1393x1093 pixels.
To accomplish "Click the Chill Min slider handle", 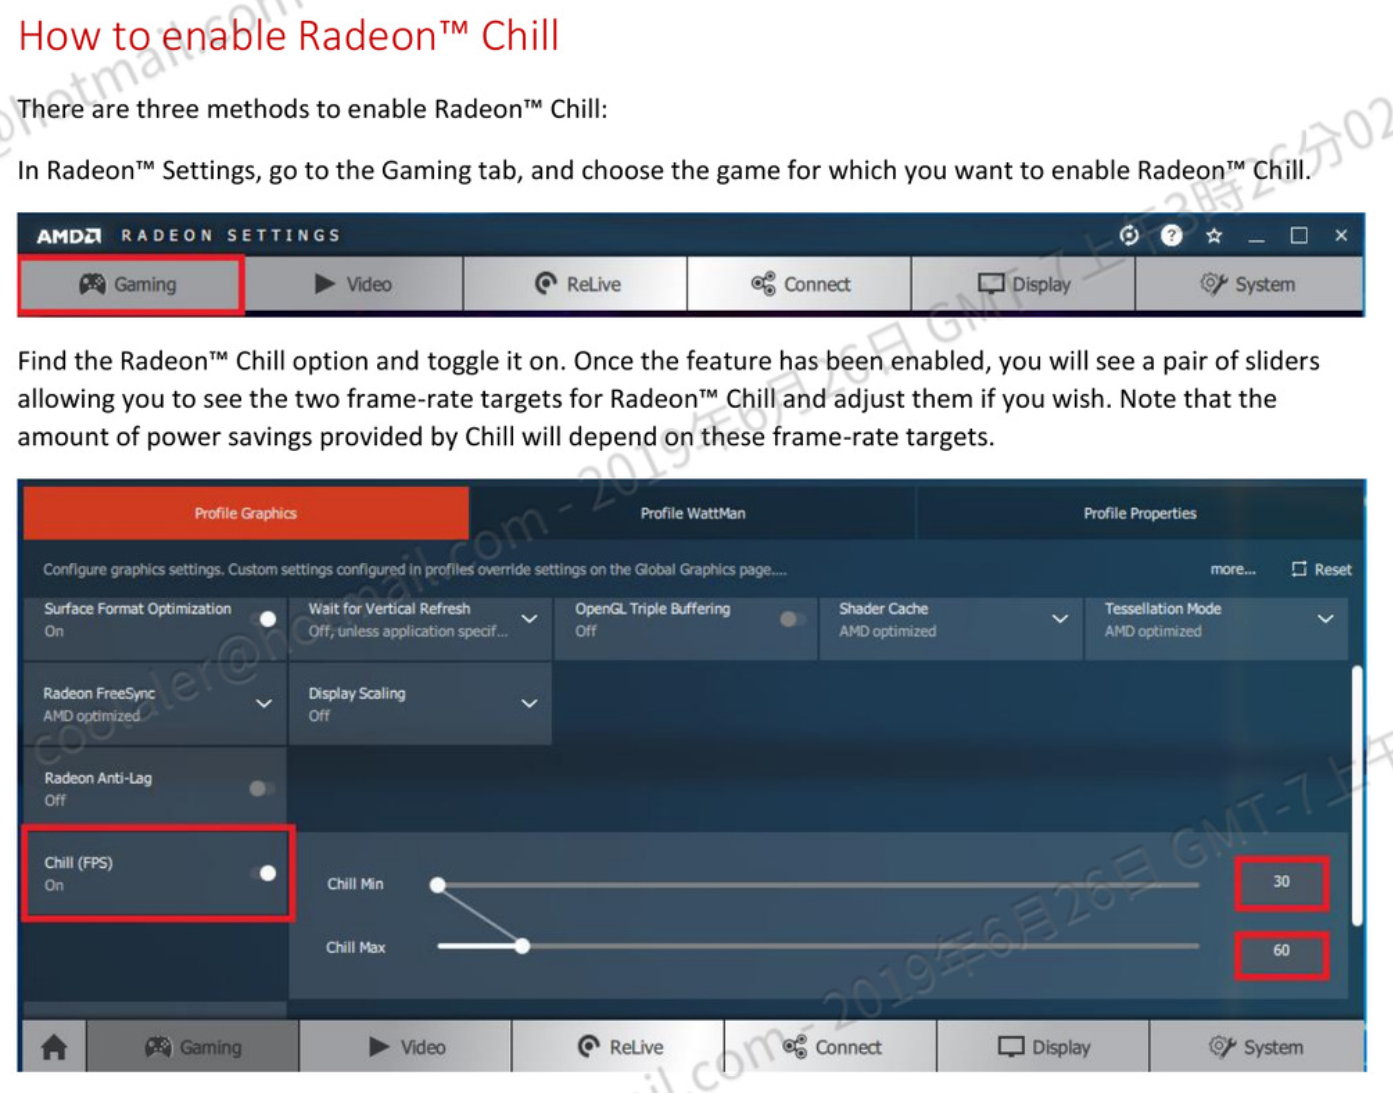I will [438, 884].
